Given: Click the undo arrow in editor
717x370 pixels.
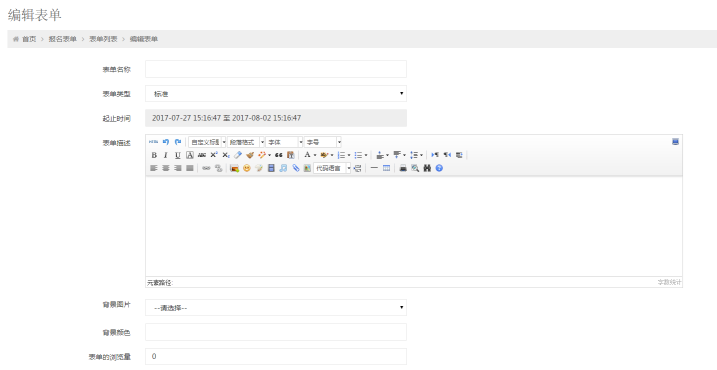Looking at the screenshot, I should click(x=166, y=142).
